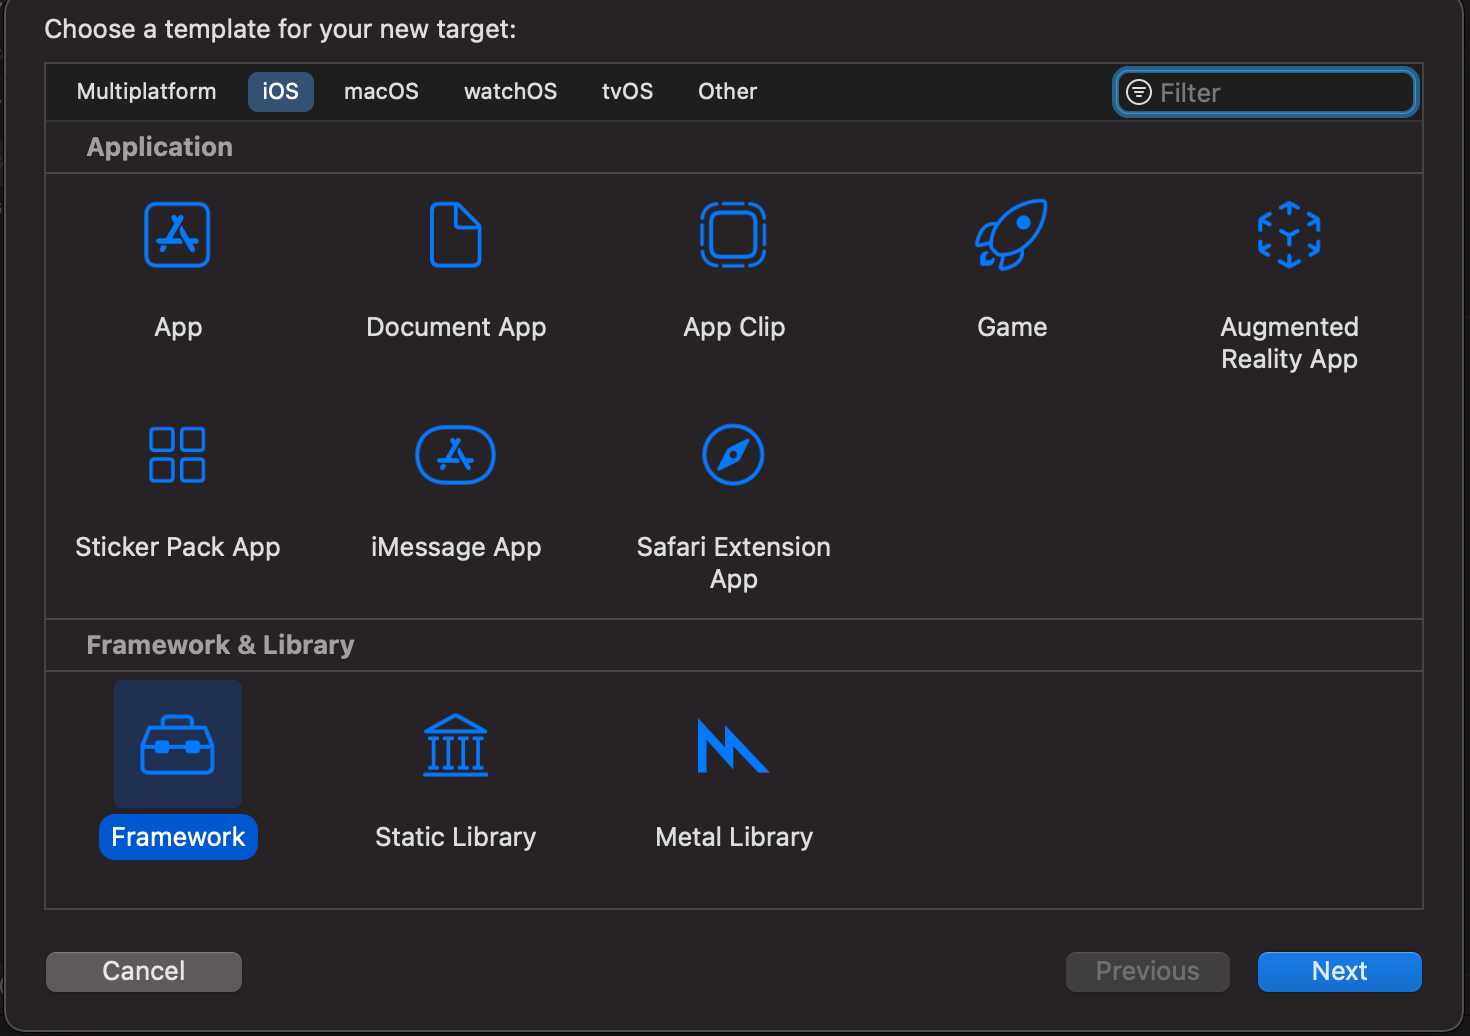Click the "Game" template label
This screenshot has width=1470, height=1036.
1012,327
